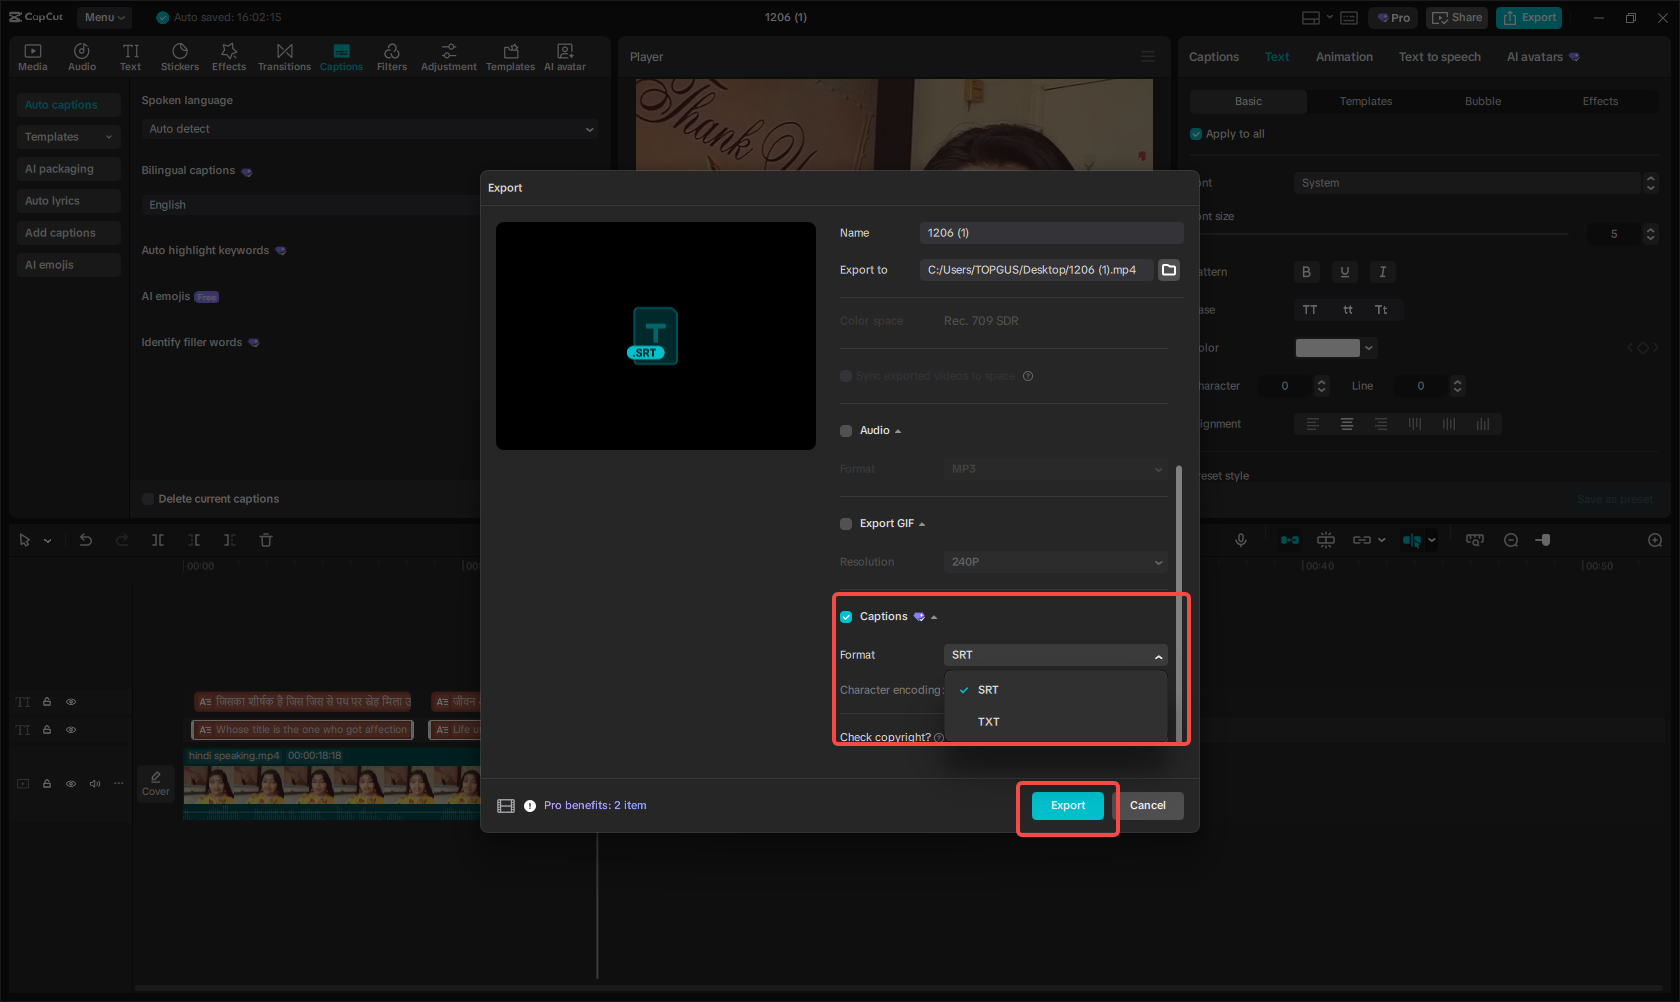Click the delete trash icon in timeline toolbar
Screen dimensions: 1680x1002
point(266,540)
